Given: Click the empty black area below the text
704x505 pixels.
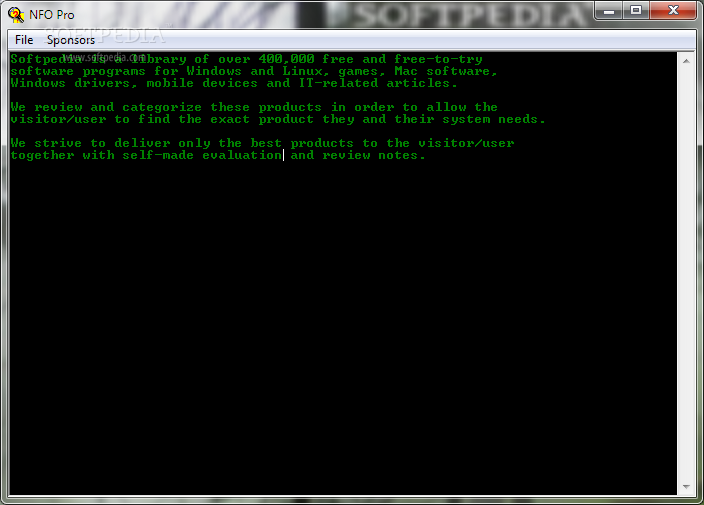Looking at the screenshot, I should click(343, 323).
